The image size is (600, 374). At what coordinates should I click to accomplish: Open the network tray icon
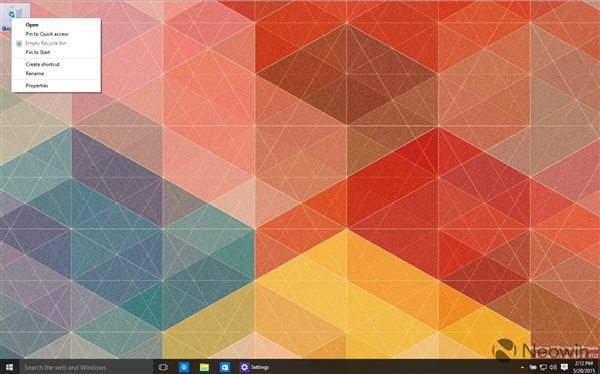pos(543,367)
